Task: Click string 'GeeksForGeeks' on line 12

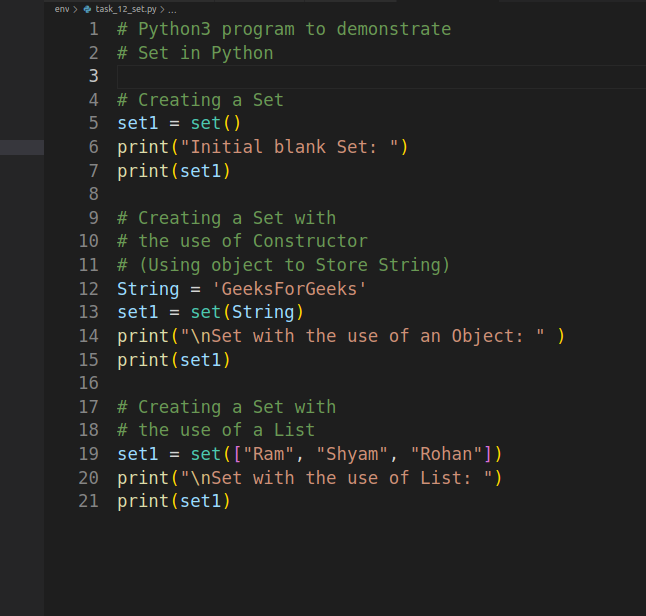Action: [289, 289]
